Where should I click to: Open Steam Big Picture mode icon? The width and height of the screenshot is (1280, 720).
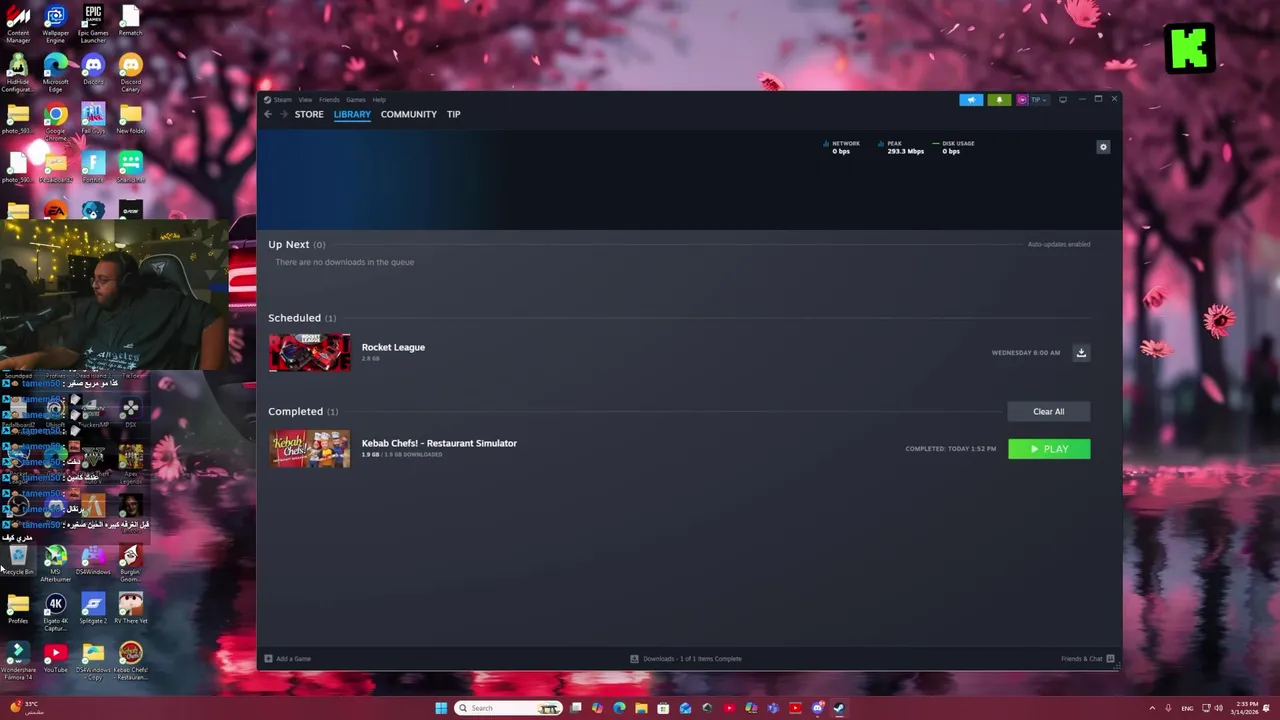click(1063, 100)
